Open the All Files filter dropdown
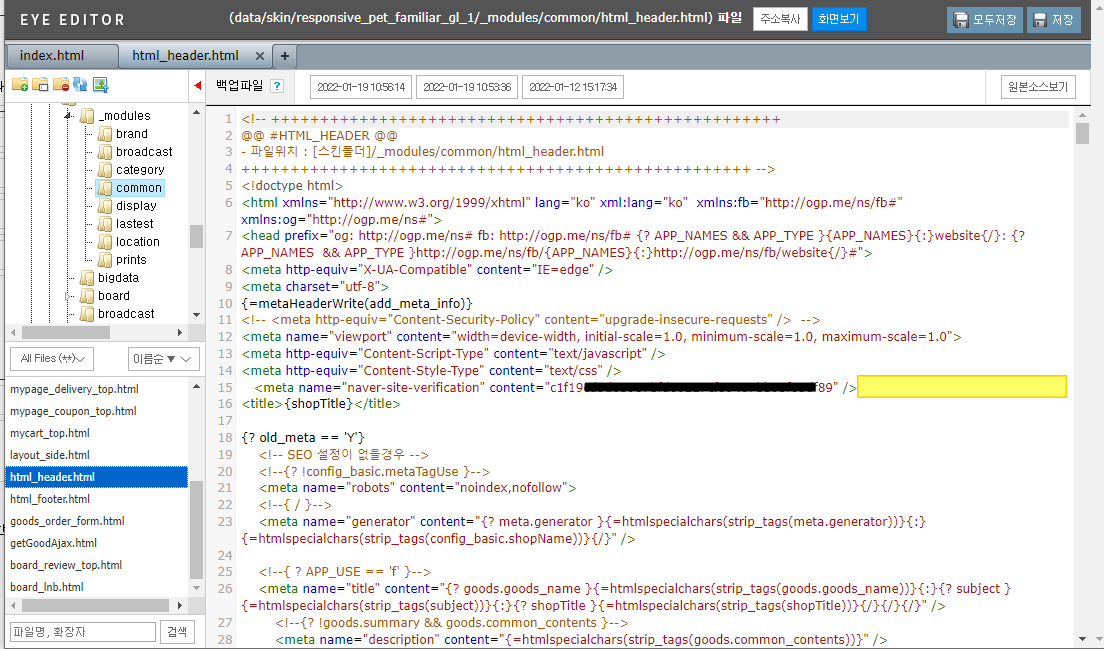1104x649 pixels. pyautogui.click(x=51, y=358)
